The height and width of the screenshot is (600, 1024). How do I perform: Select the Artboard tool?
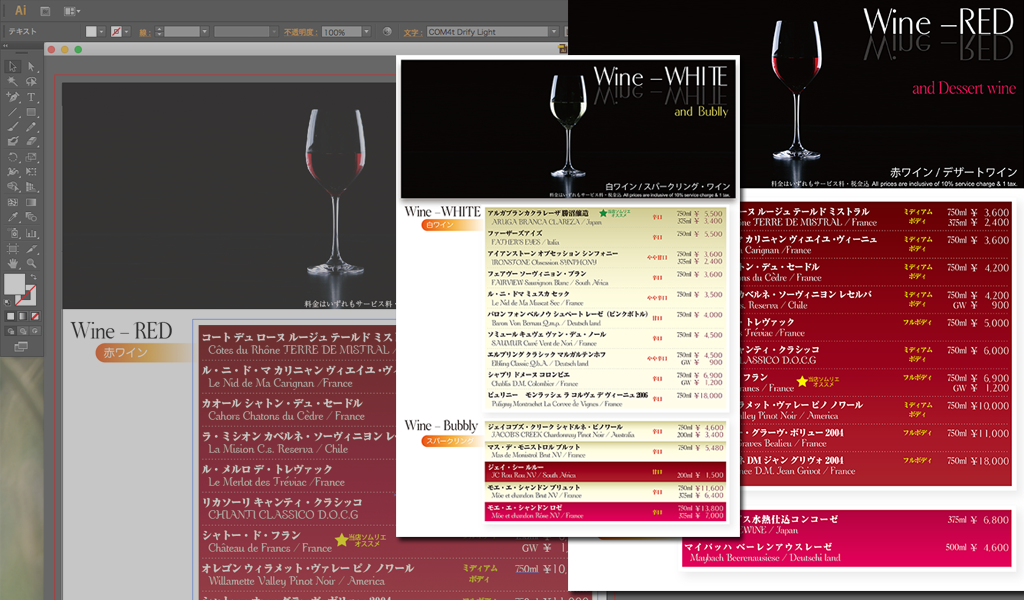(x=12, y=248)
